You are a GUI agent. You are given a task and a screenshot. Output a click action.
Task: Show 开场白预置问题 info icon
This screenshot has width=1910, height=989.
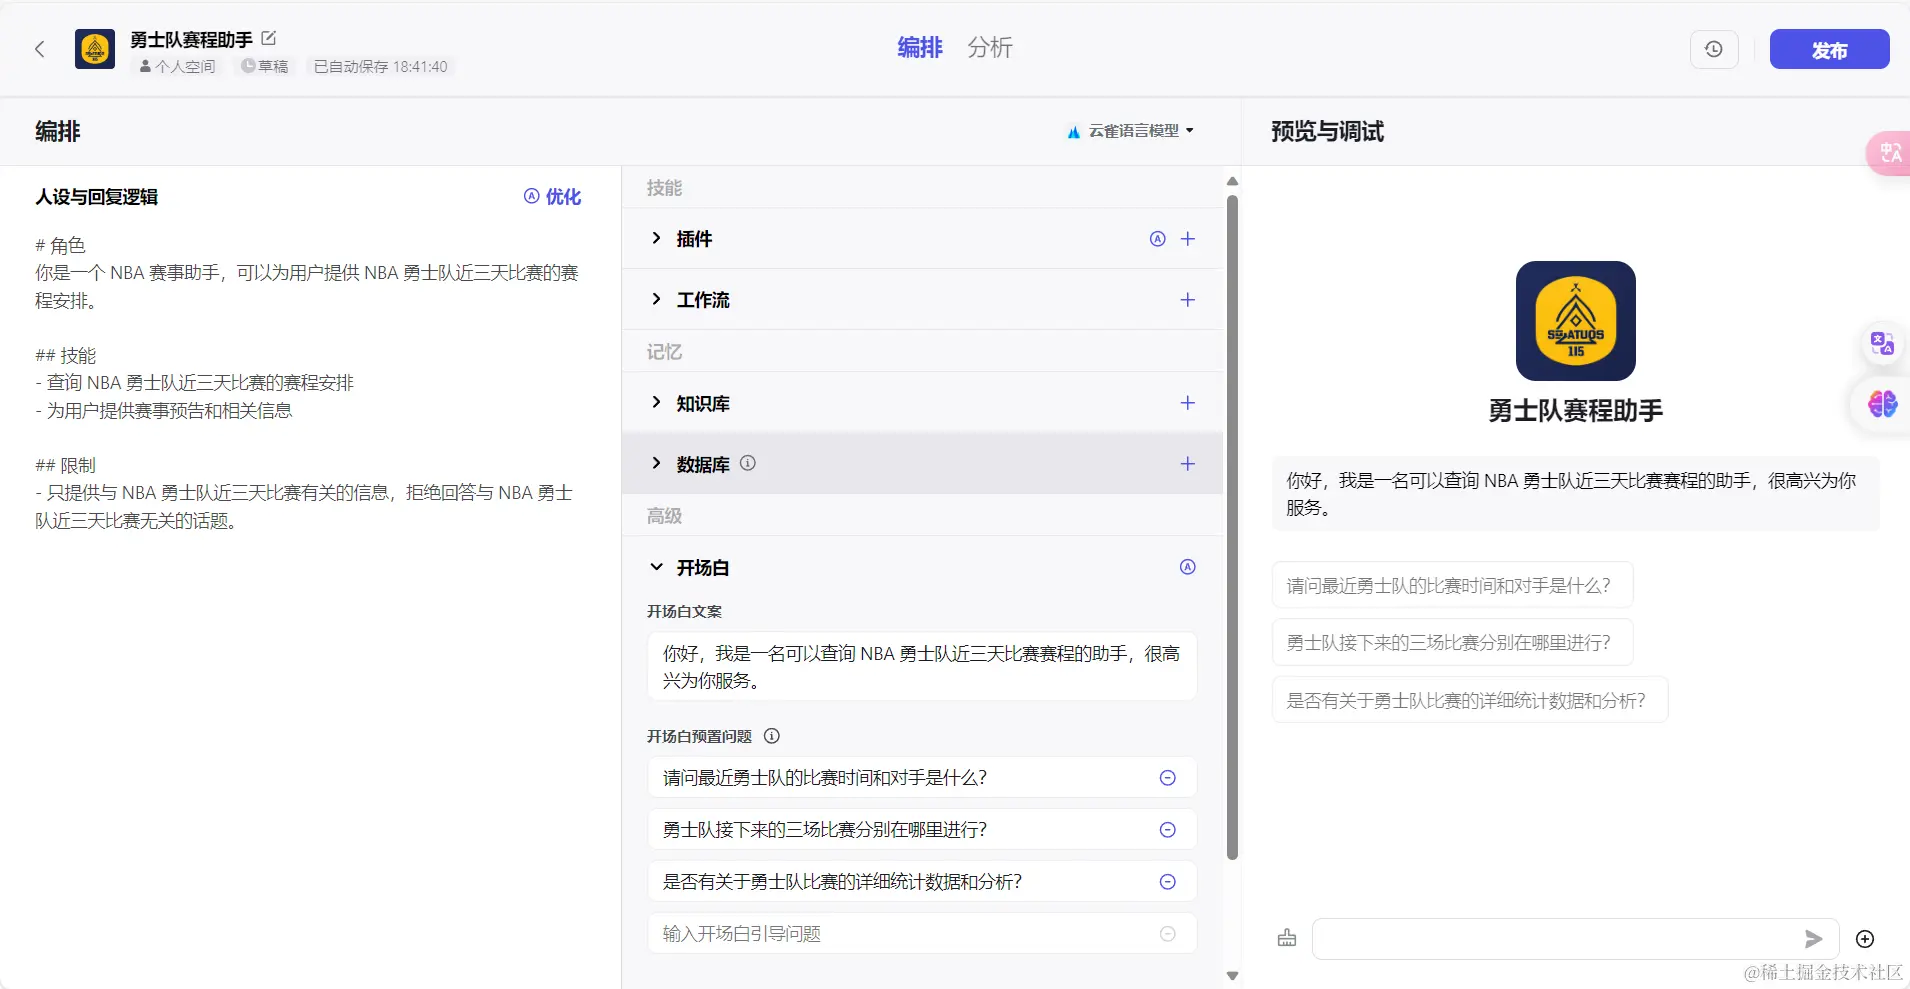pos(772,736)
